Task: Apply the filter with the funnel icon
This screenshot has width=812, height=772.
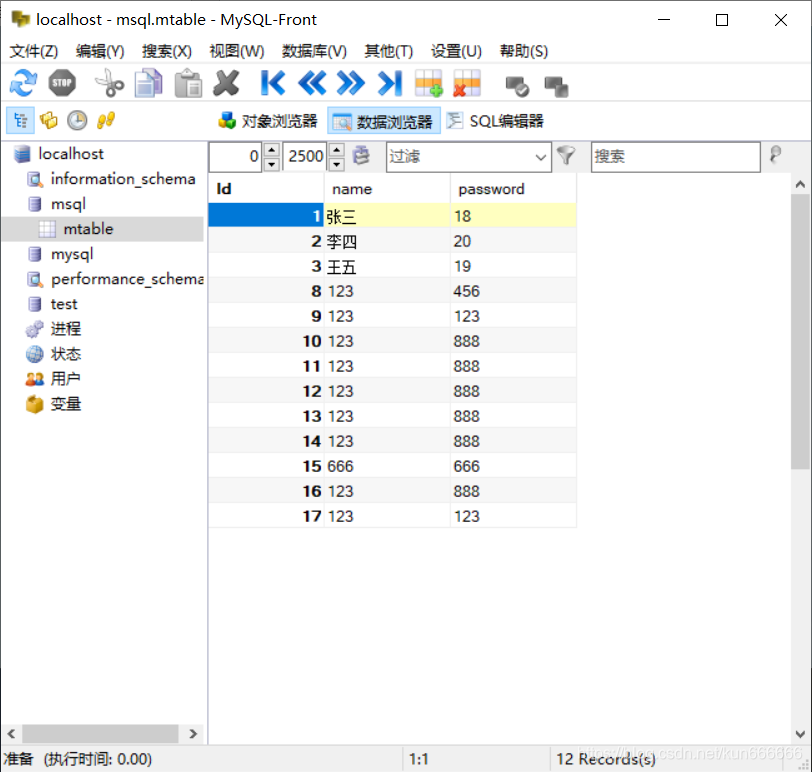Action: [565, 156]
